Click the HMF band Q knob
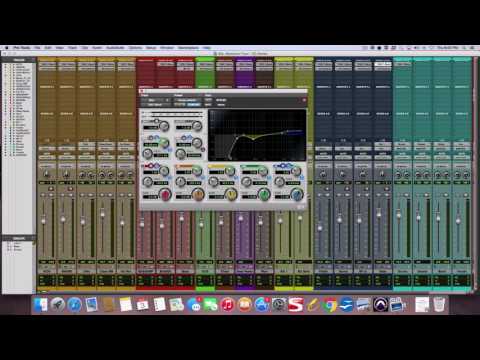 tap(263, 171)
